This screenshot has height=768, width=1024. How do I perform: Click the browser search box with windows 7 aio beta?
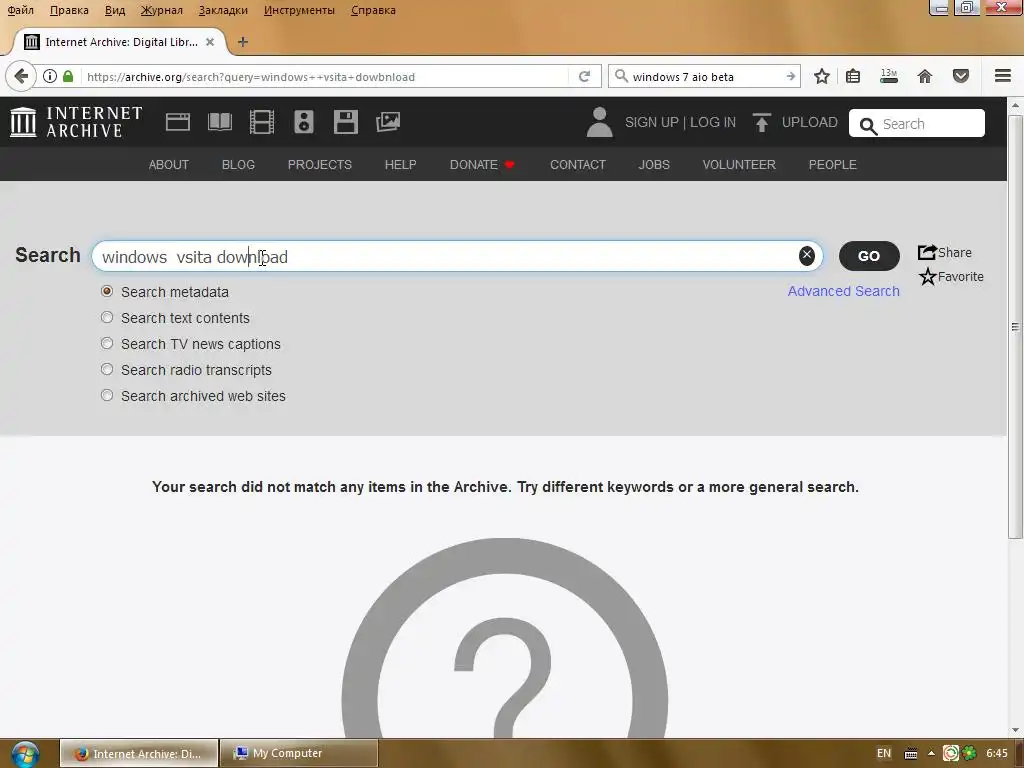[x=705, y=76]
